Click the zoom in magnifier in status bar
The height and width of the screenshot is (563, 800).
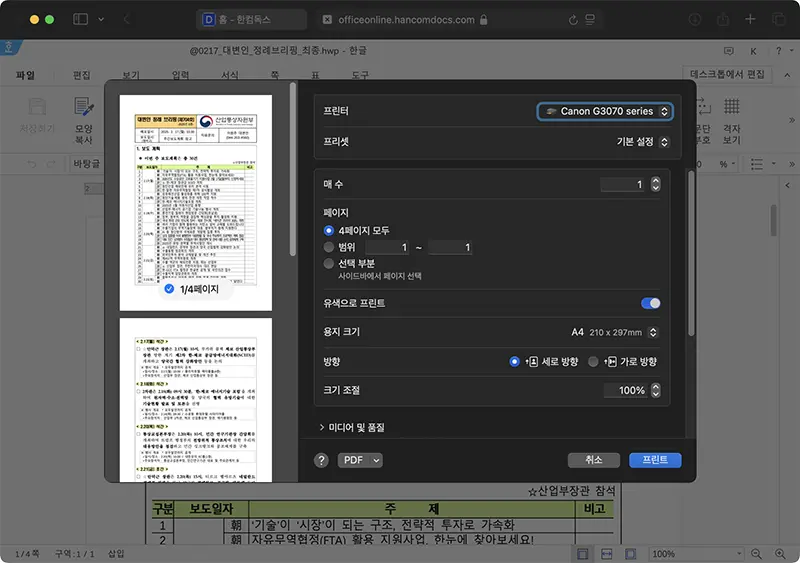780,554
